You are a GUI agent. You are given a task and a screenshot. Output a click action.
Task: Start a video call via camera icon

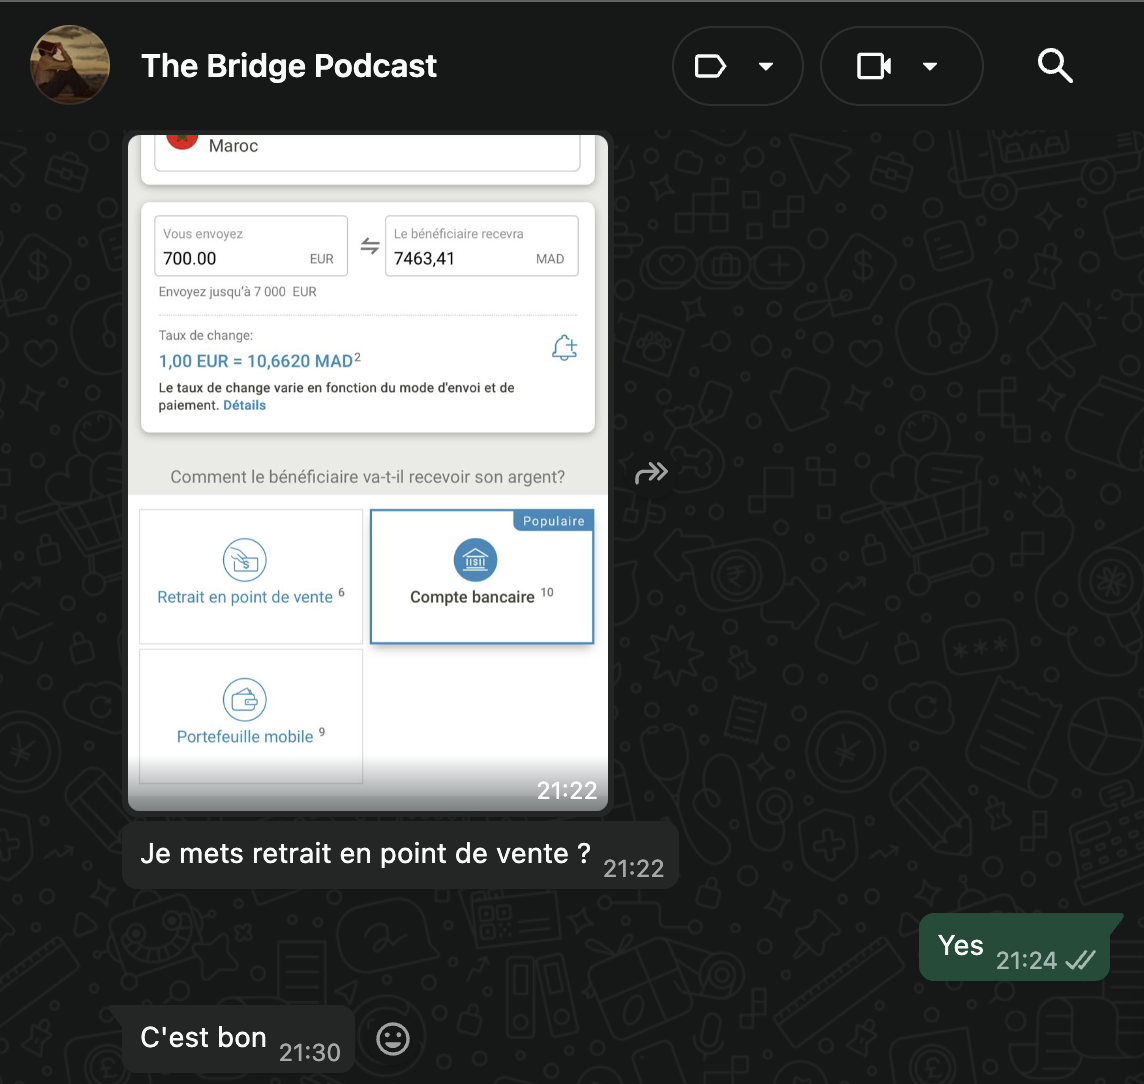pos(873,66)
